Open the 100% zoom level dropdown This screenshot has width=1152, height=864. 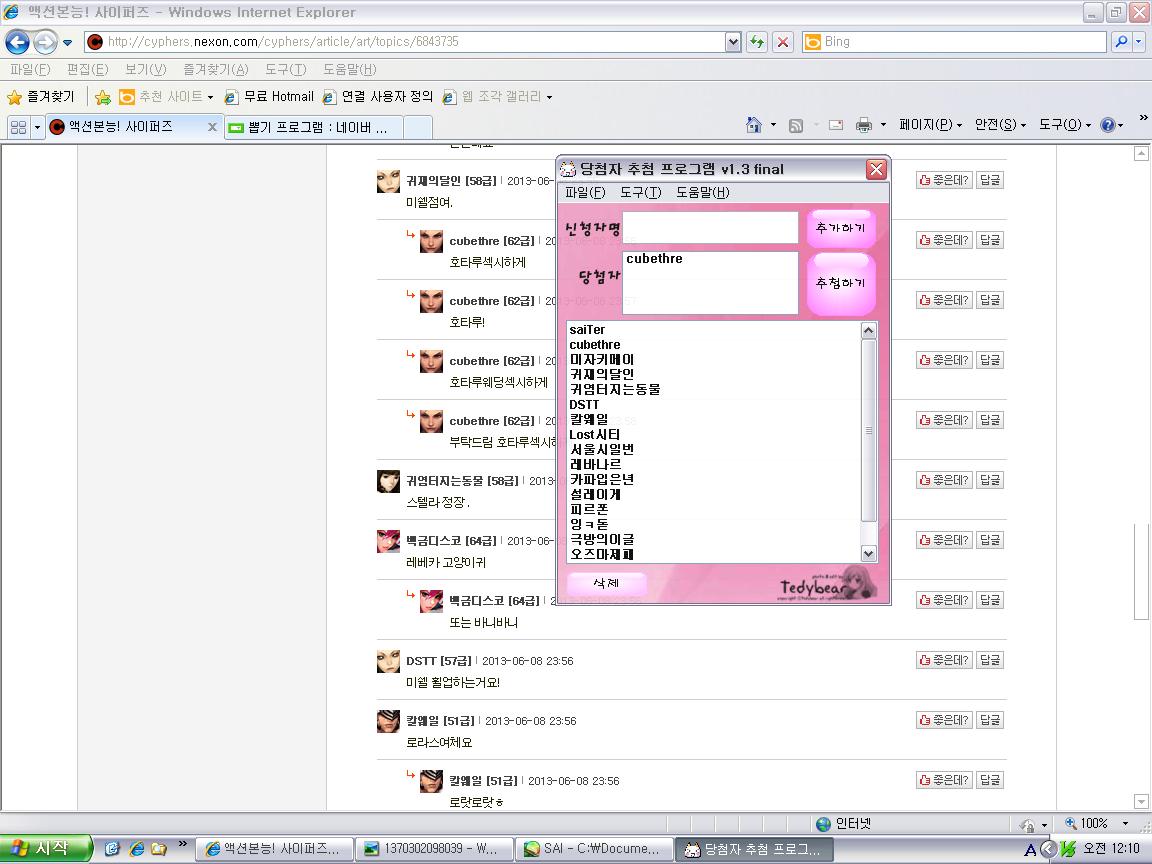coord(1125,824)
